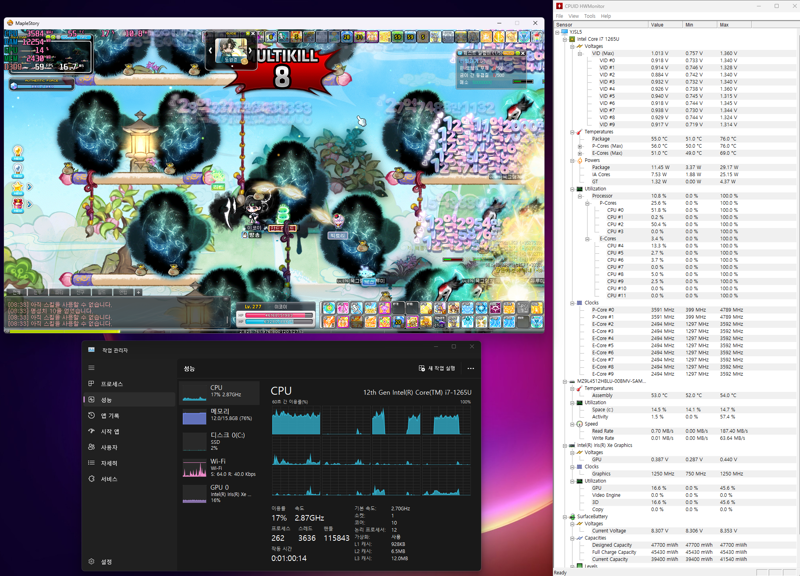Select the Read Rate speed row

coord(669,431)
